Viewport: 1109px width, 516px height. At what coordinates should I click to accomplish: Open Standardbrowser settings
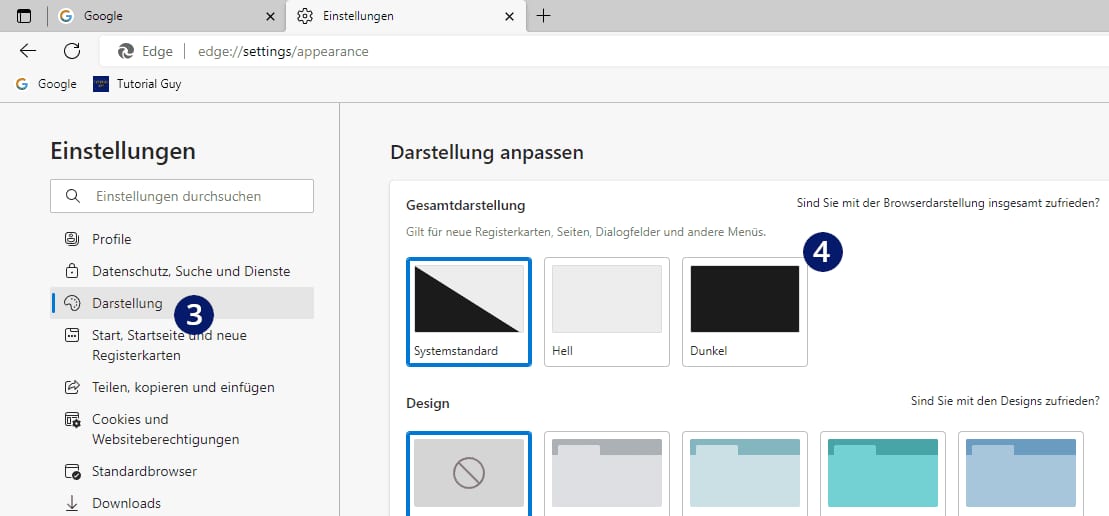pyautogui.click(x=182, y=471)
